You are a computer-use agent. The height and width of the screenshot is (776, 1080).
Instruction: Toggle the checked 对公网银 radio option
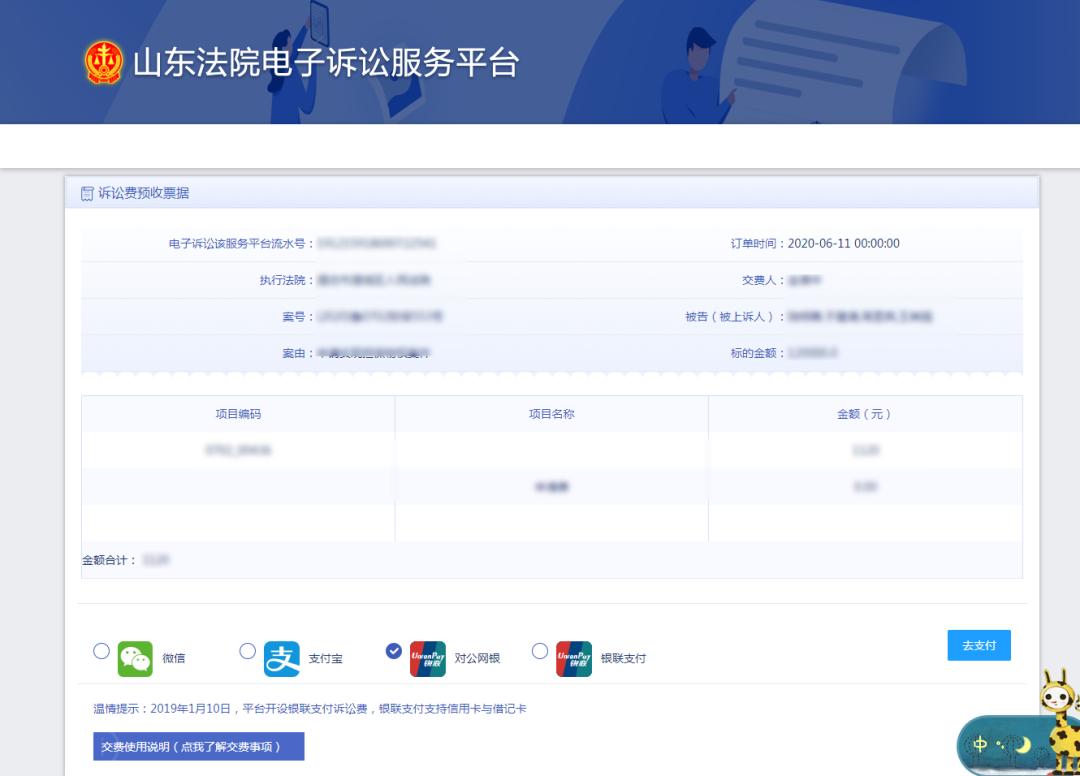pyautogui.click(x=394, y=651)
